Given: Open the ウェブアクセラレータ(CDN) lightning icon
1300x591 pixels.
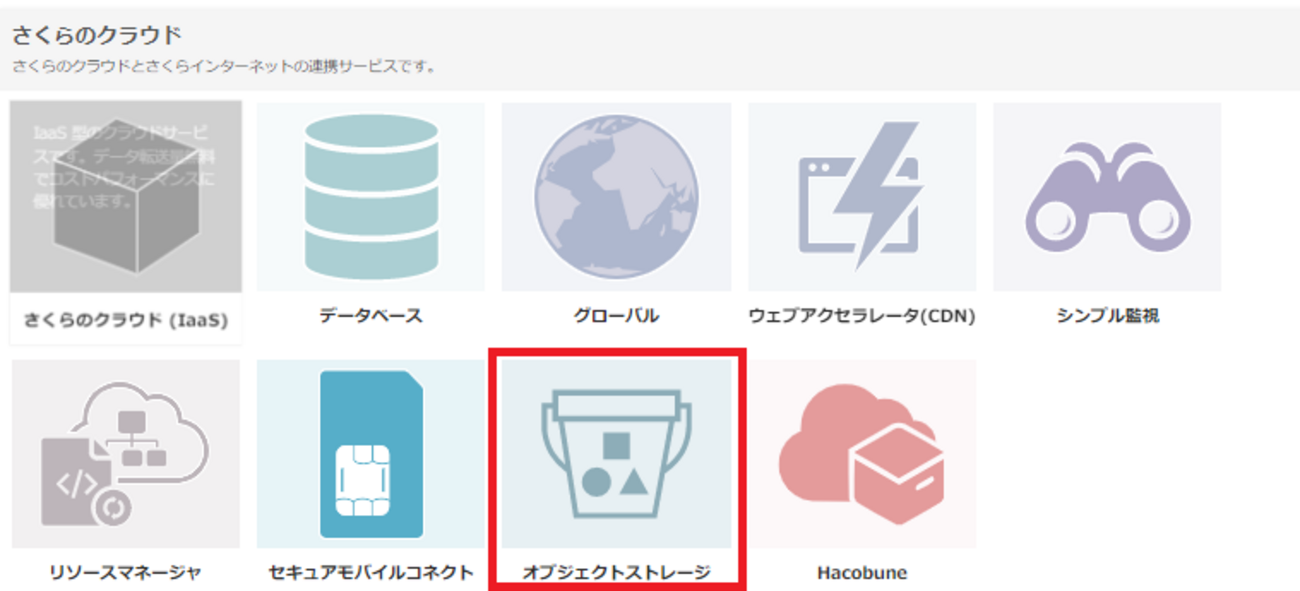Looking at the screenshot, I should [x=862, y=197].
